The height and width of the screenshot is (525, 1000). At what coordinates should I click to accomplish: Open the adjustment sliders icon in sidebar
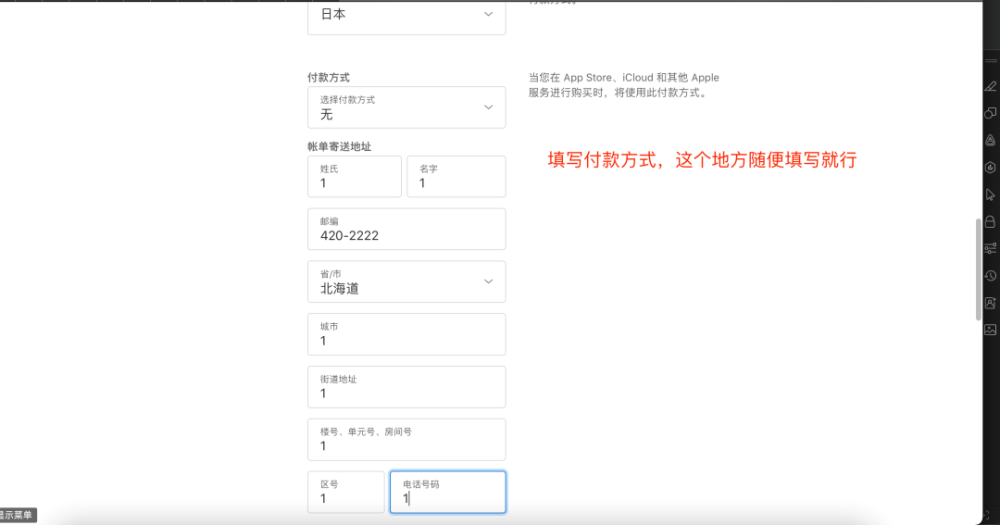[990, 248]
